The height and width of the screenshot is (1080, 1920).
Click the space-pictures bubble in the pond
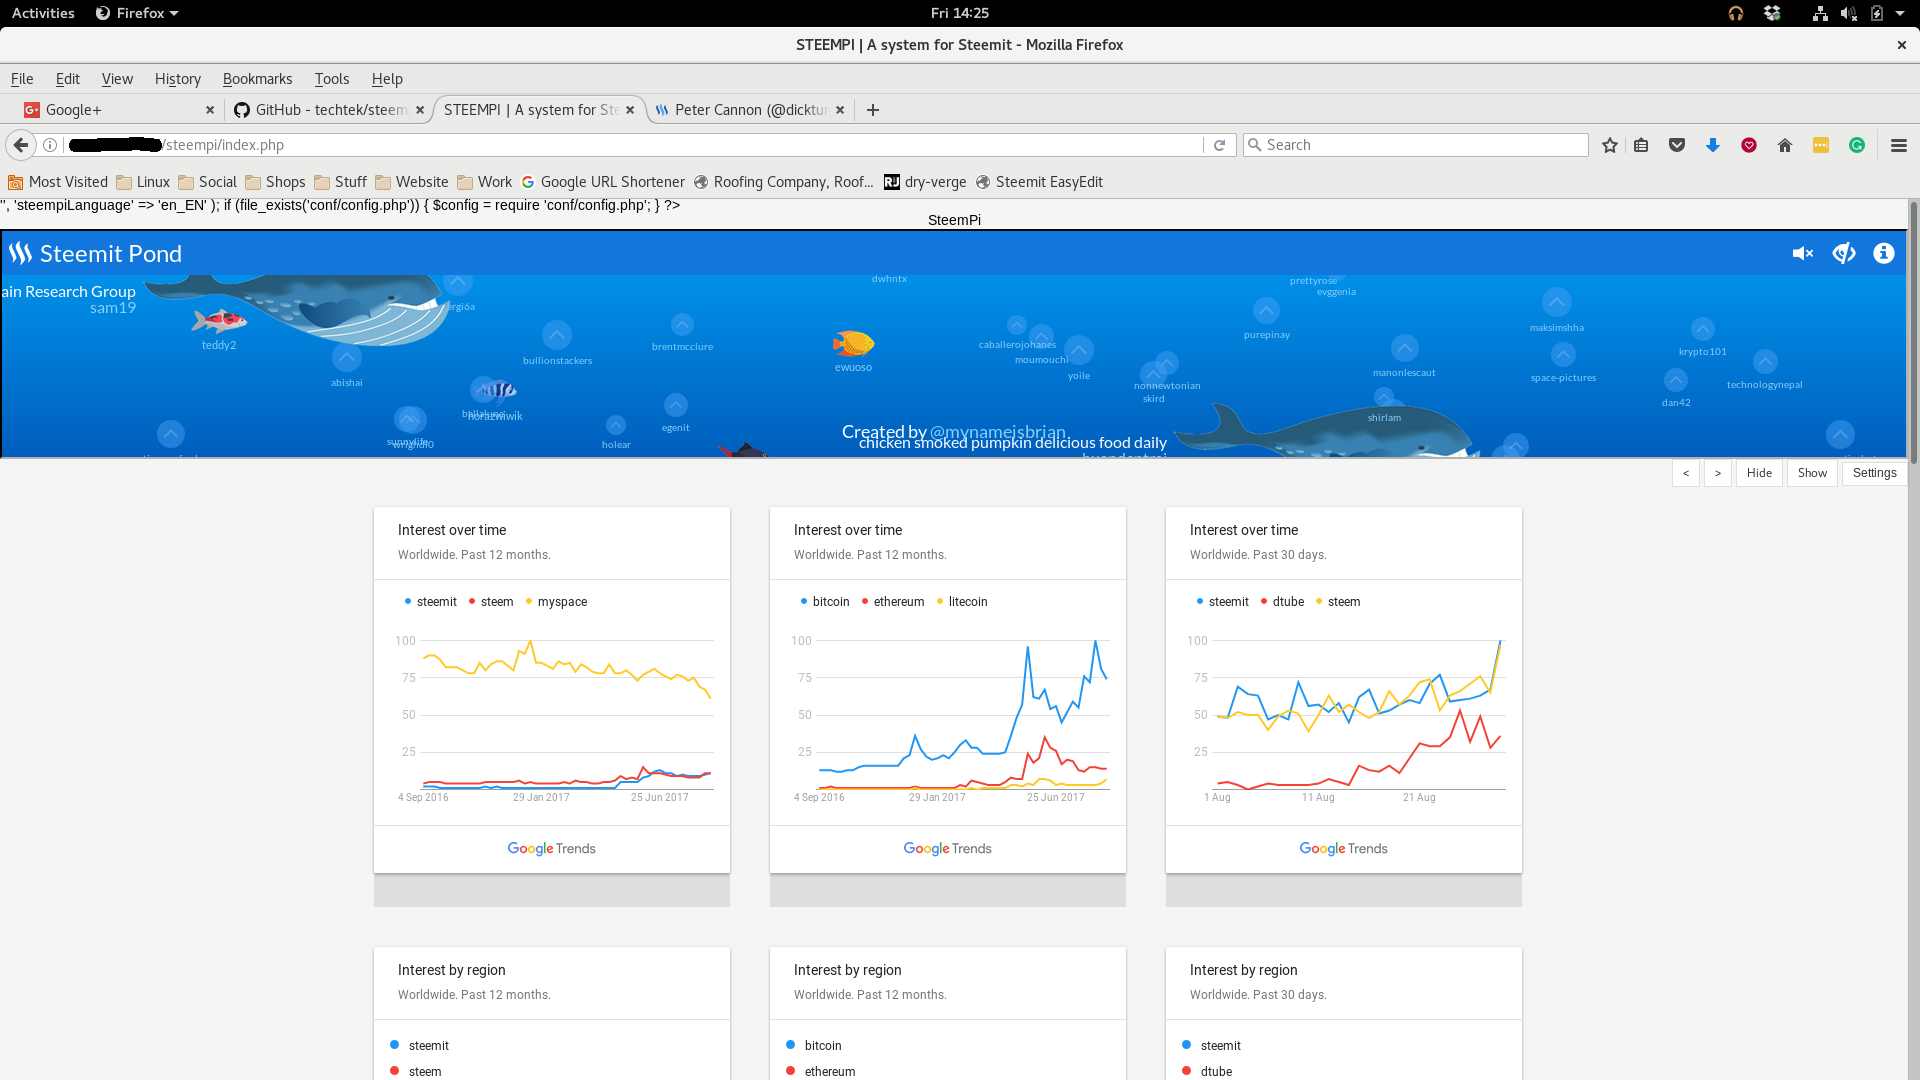pos(1563,355)
